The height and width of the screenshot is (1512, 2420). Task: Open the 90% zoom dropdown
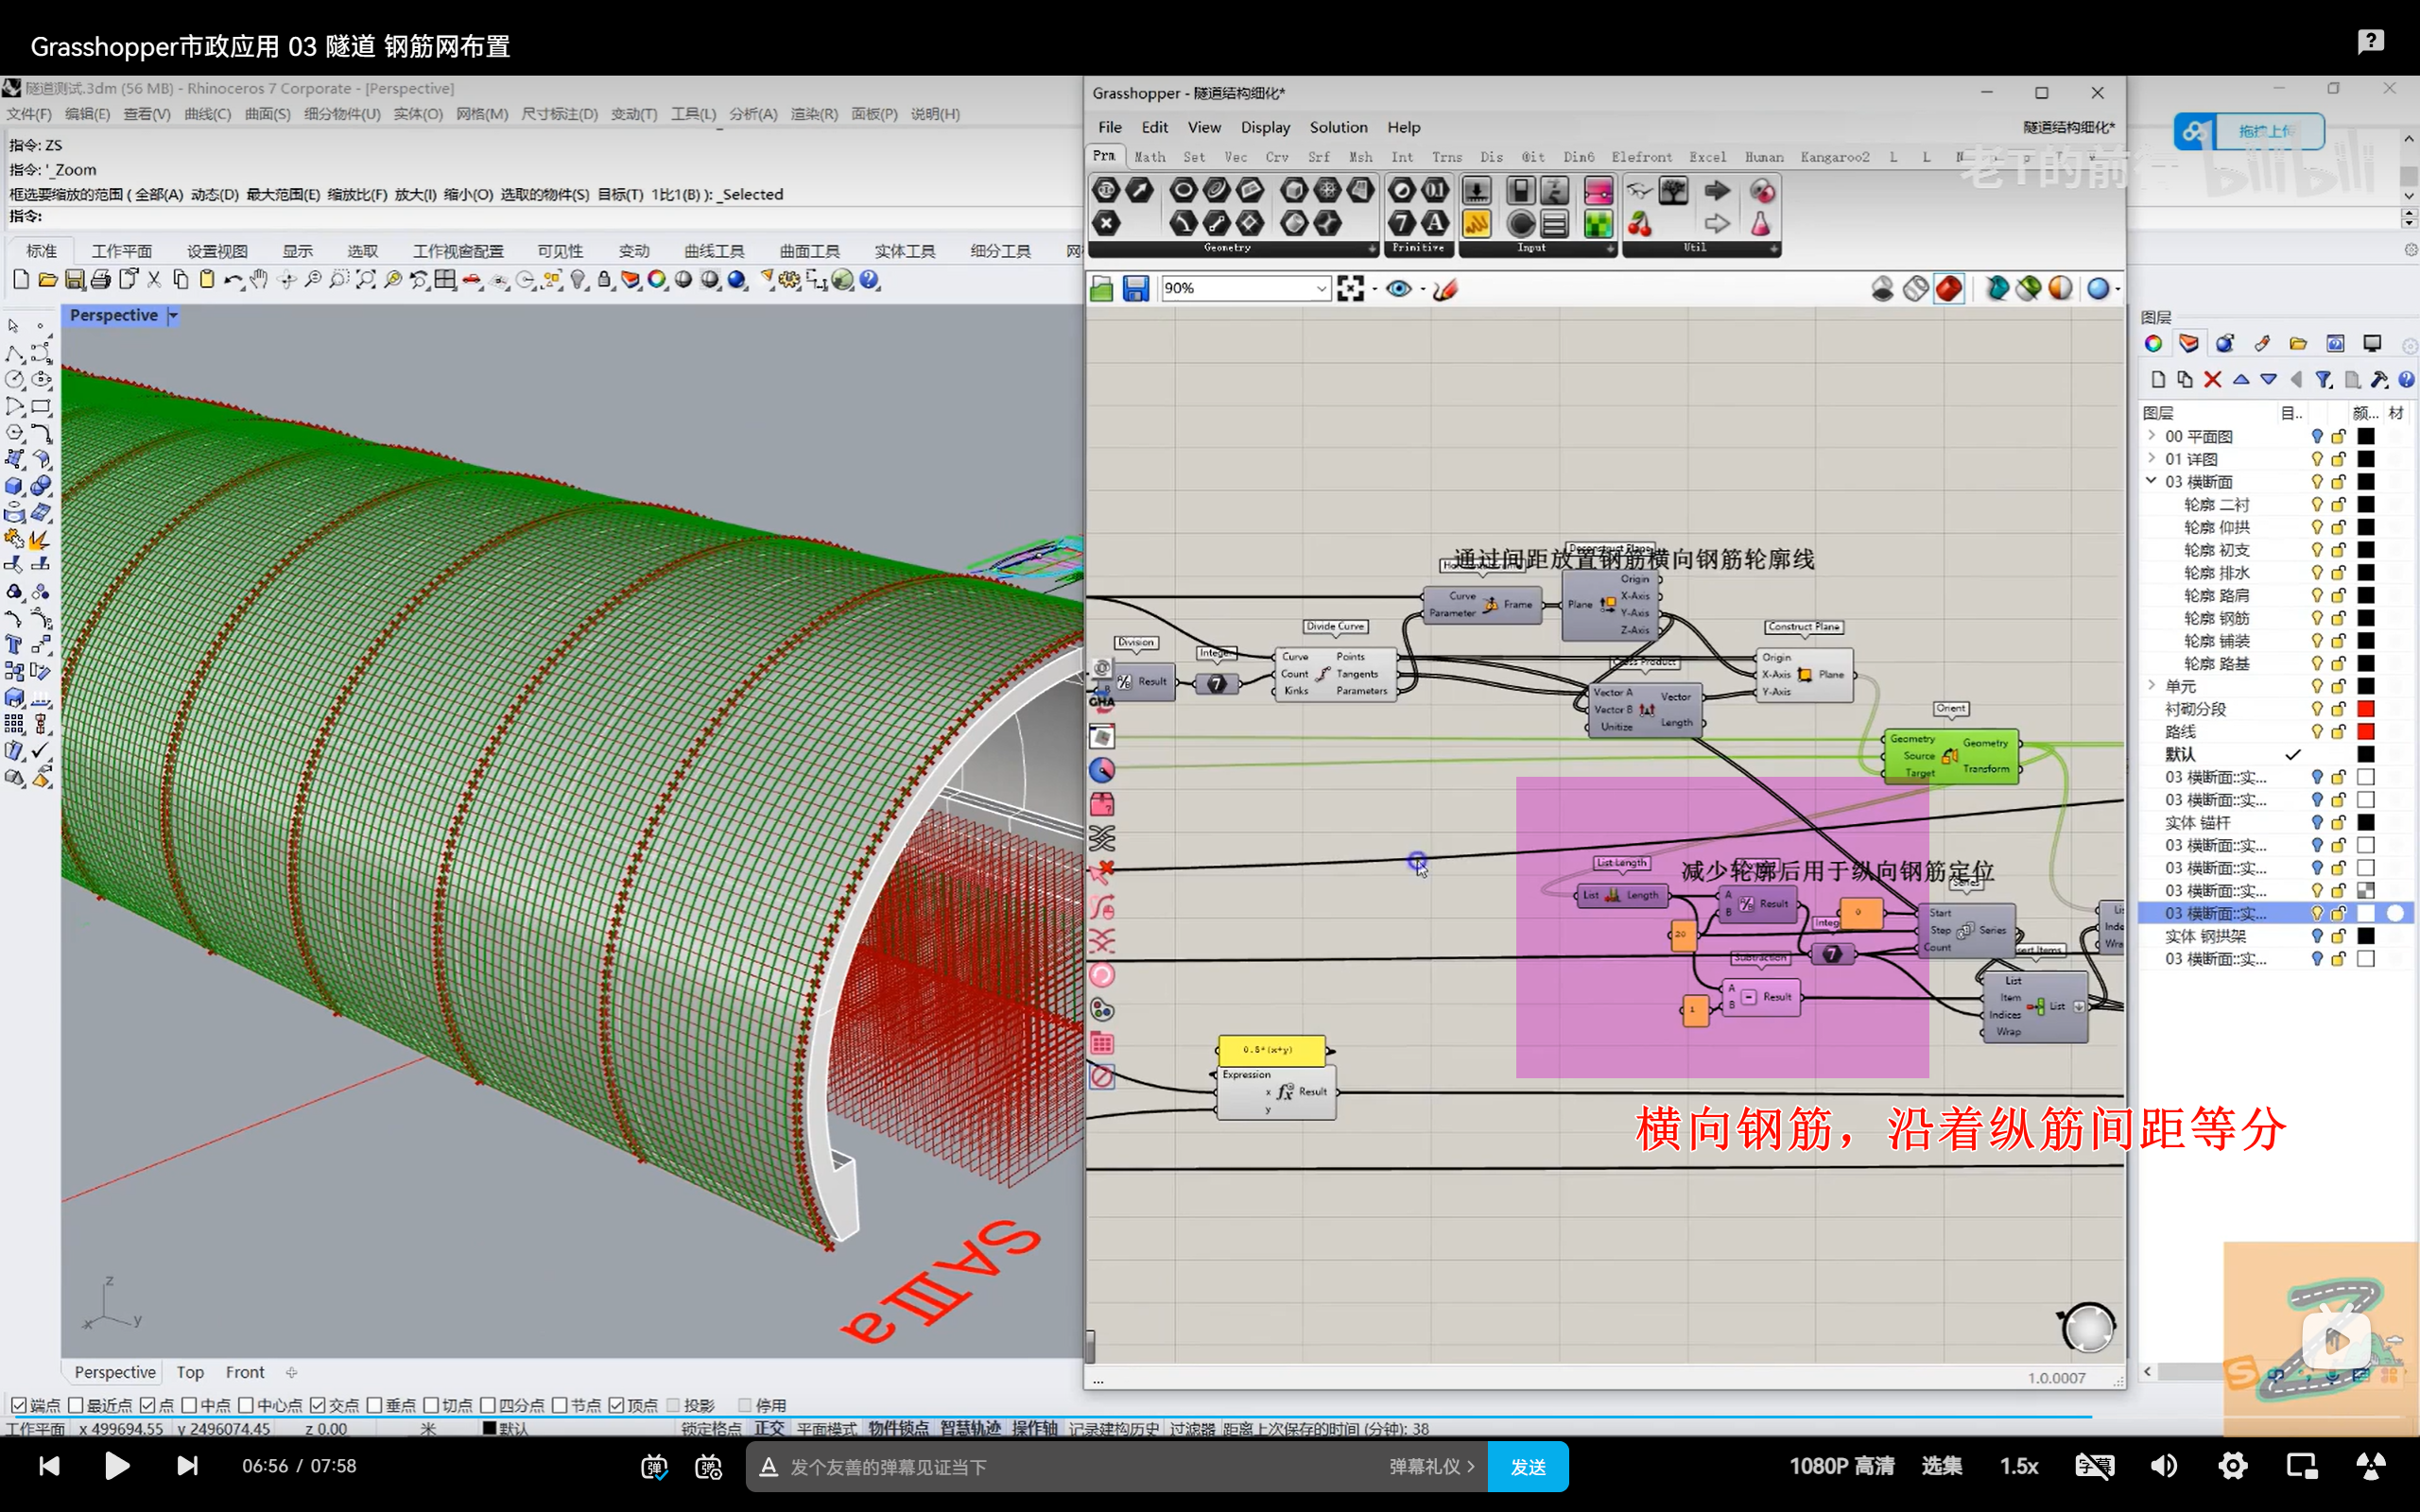1320,289
